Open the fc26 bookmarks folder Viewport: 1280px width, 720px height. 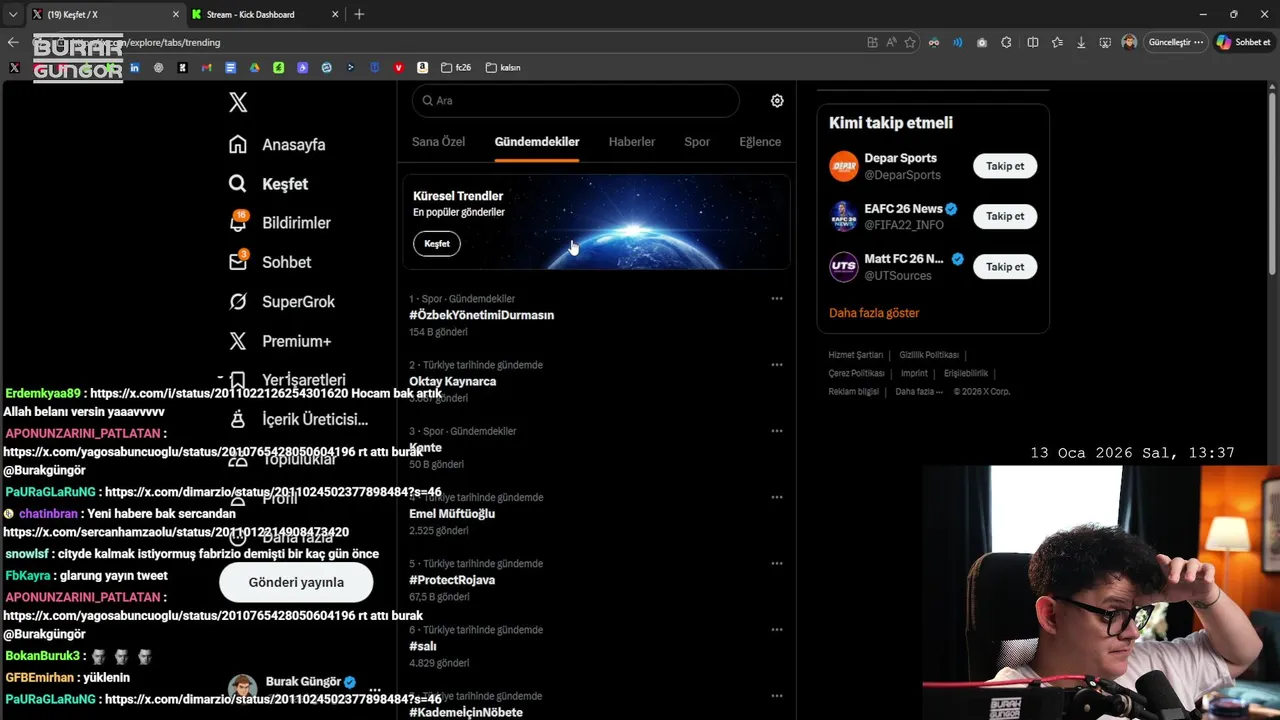[455, 68]
